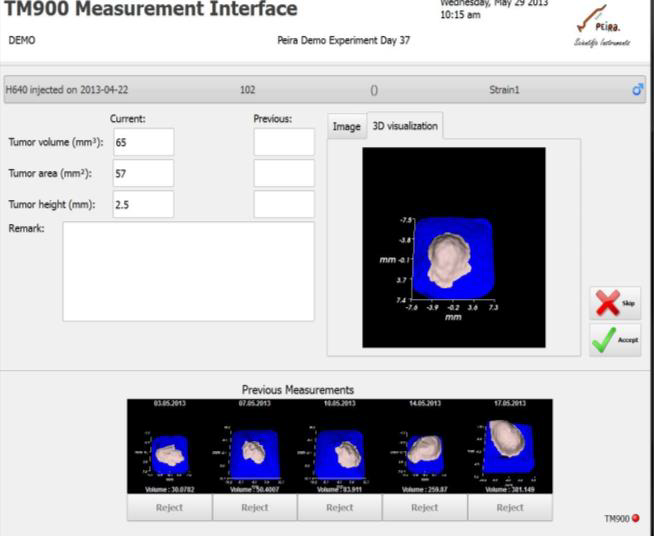The width and height of the screenshot is (654, 536).
Task: Reject the 10.05.2013 measurement
Action: tap(339, 507)
